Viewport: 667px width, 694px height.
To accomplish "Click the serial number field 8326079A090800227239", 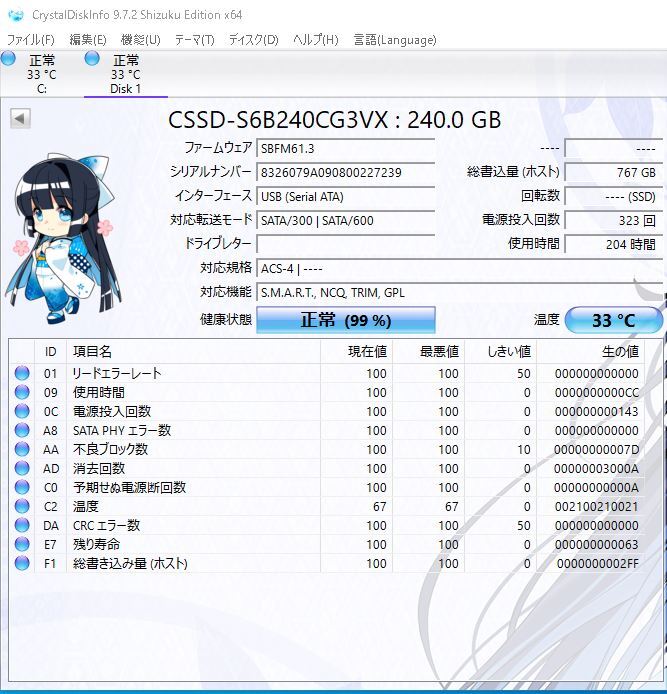I will (x=345, y=172).
